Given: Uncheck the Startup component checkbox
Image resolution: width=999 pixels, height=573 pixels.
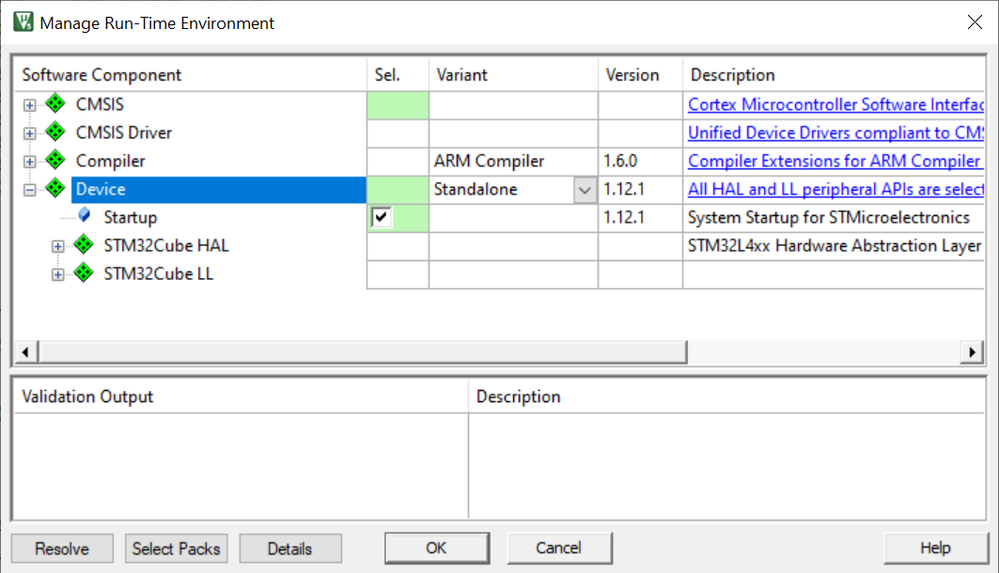Looking at the screenshot, I should pyautogui.click(x=381, y=217).
